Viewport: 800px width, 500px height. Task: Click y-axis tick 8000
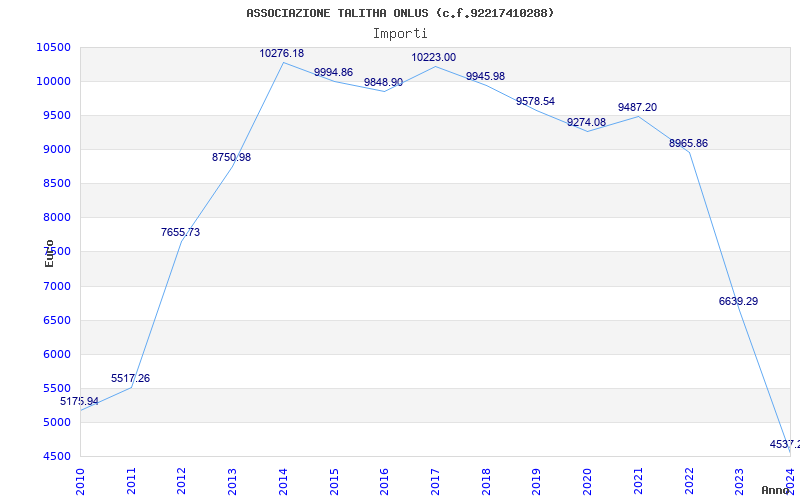[56, 218]
